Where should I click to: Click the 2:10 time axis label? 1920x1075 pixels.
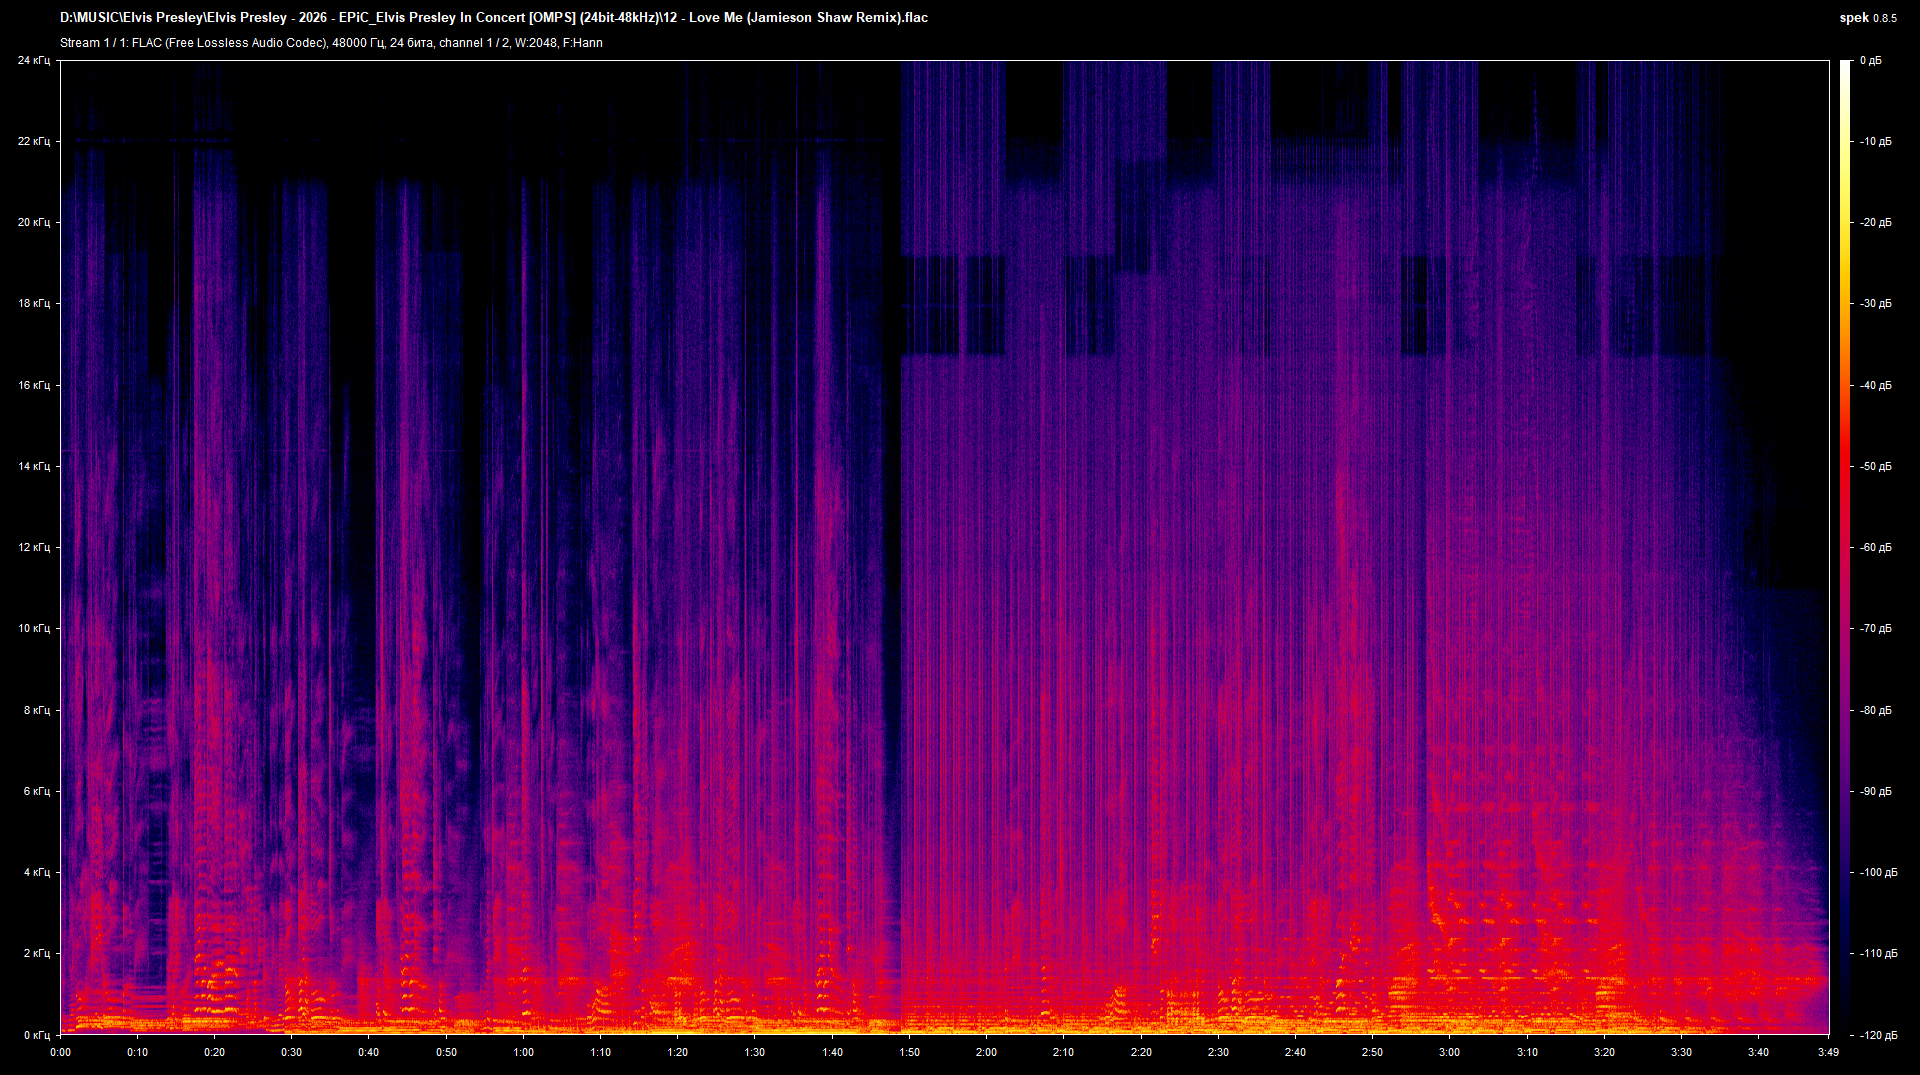point(1064,1052)
